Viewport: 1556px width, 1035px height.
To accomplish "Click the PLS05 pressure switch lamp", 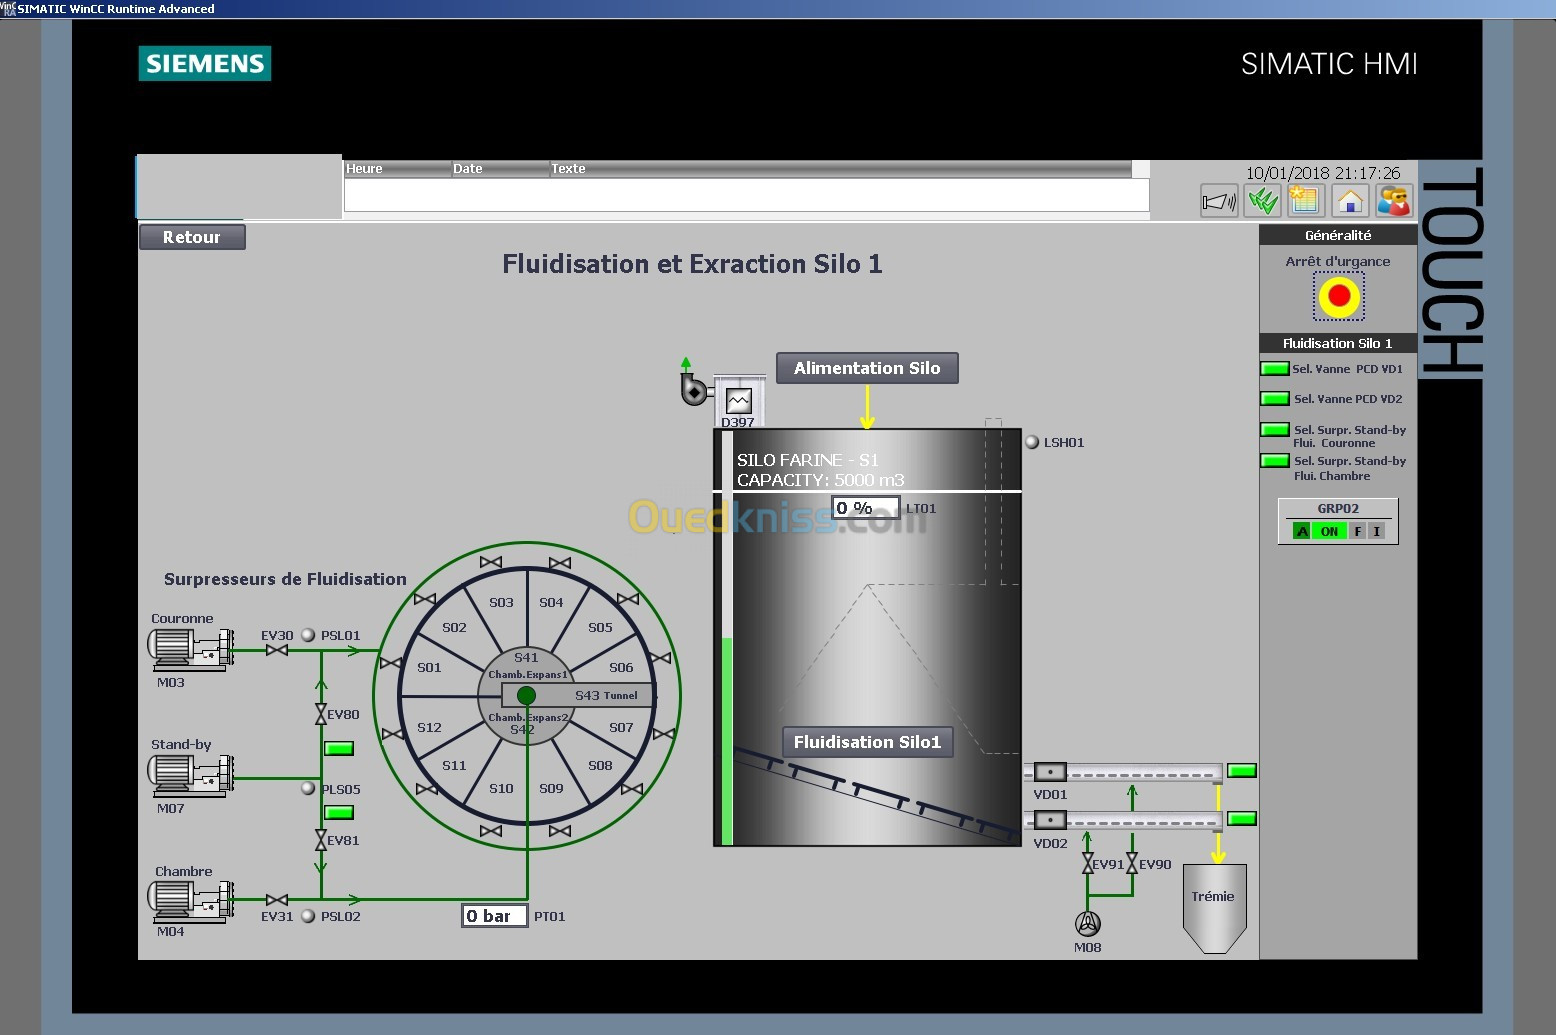I will [x=308, y=788].
